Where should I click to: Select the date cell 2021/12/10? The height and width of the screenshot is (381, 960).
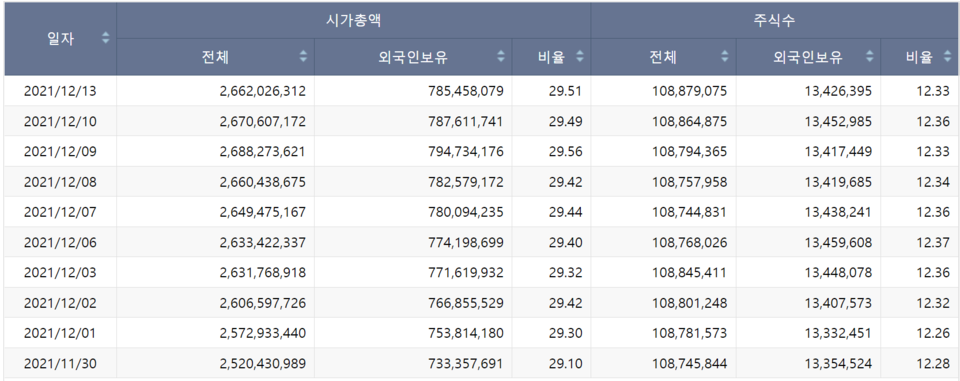click(60, 121)
